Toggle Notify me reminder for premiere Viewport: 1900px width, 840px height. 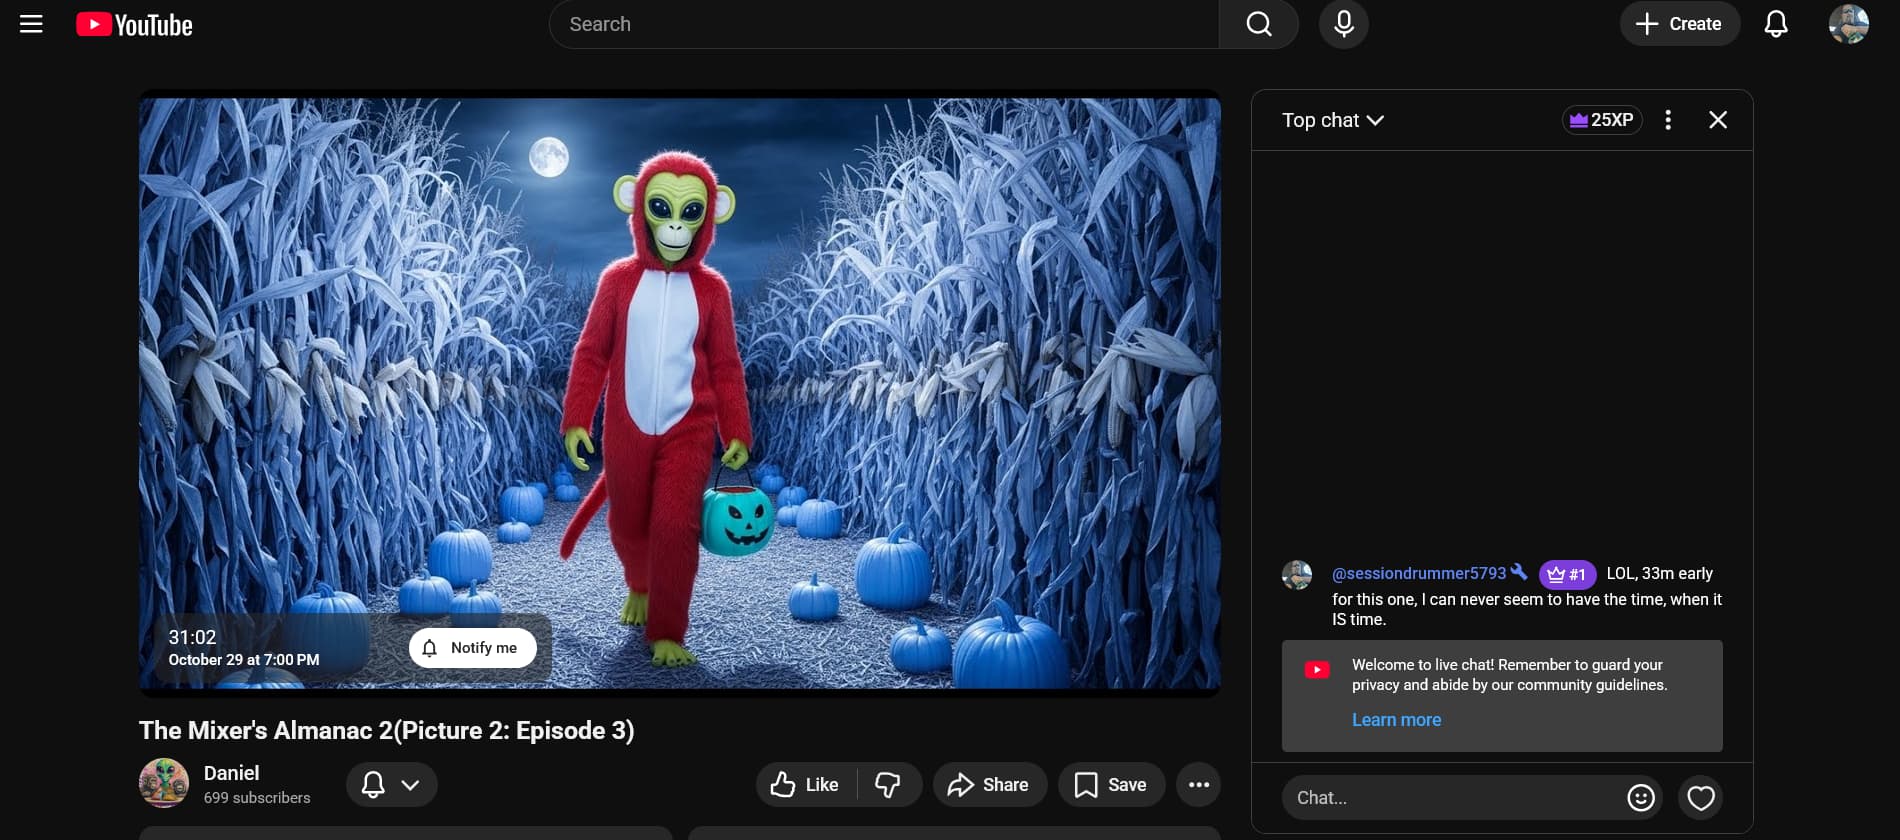click(472, 648)
